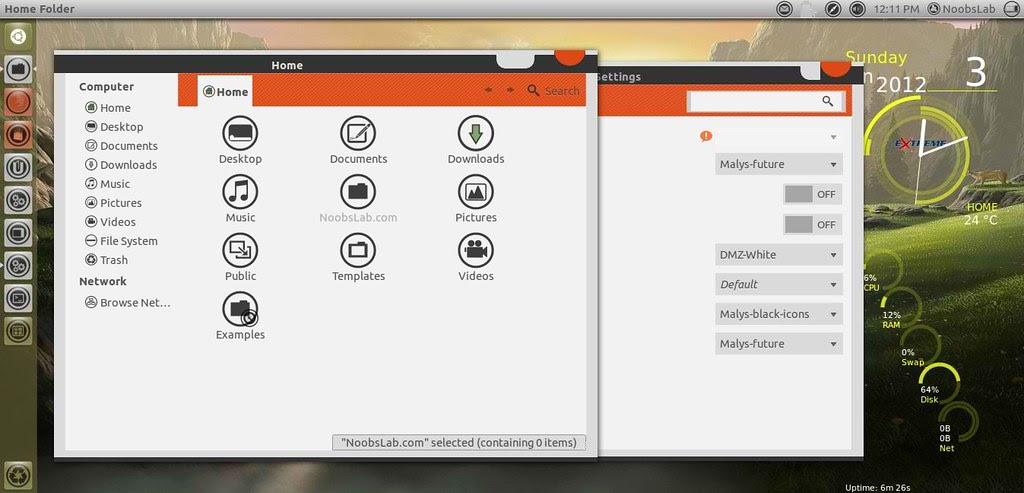This screenshot has height=493, width=1024.
Task: Toggle the second OFF switch in Settings
Action: pyautogui.click(x=812, y=224)
